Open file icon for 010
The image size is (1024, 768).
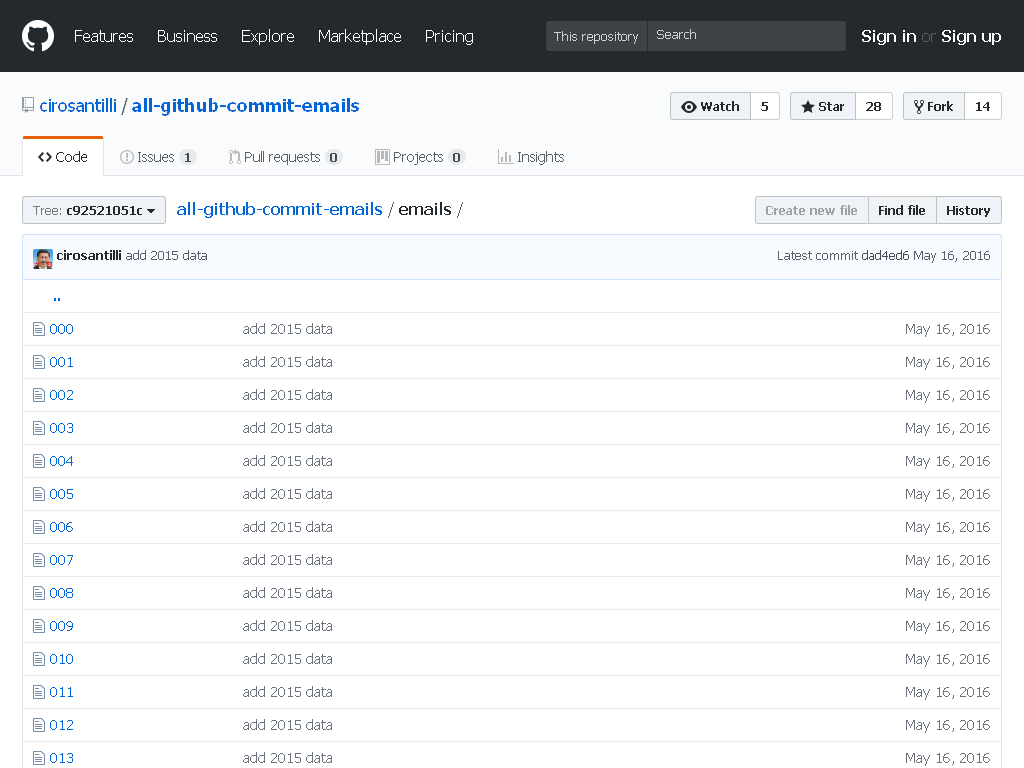click(x=39, y=659)
